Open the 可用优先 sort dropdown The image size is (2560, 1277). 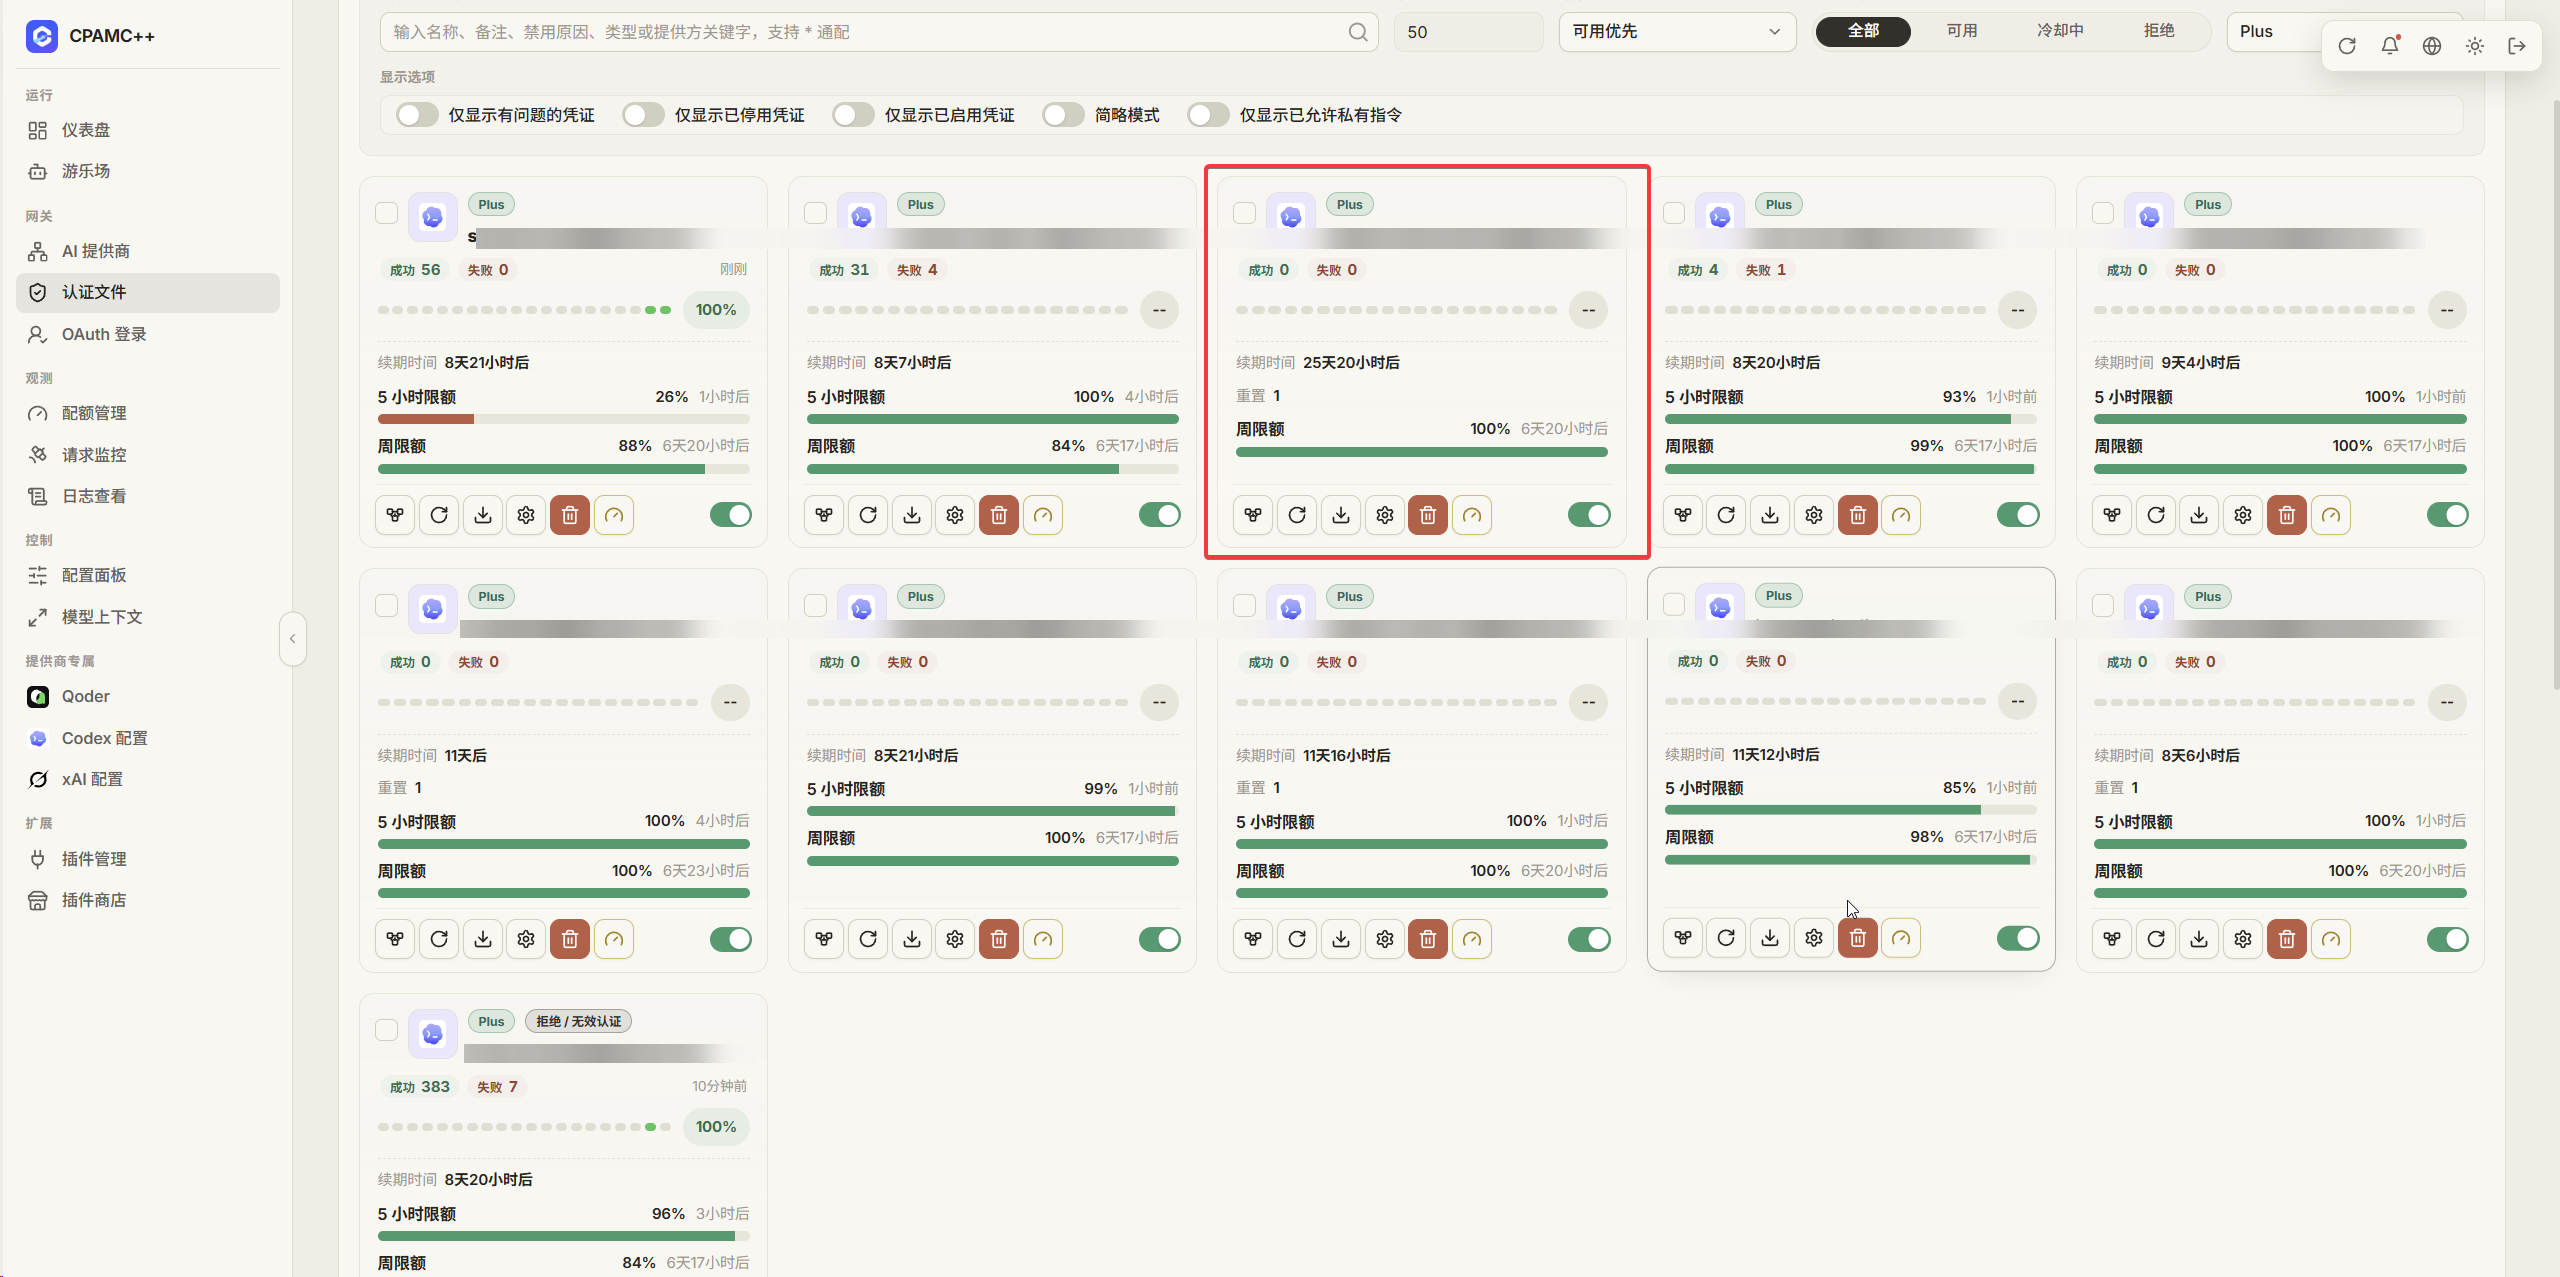pos(1677,32)
